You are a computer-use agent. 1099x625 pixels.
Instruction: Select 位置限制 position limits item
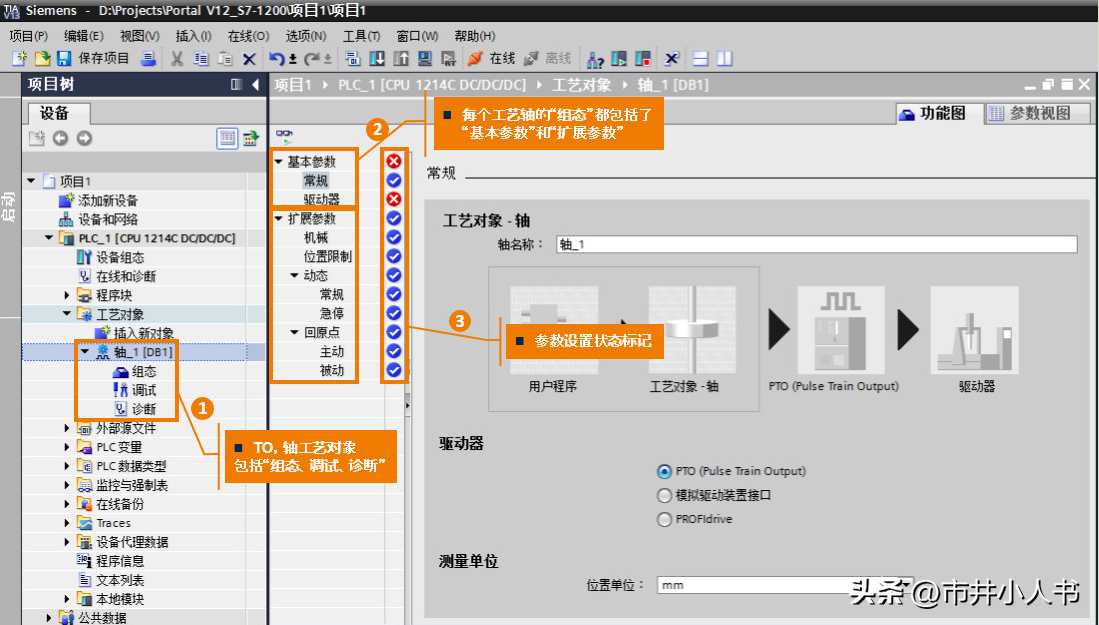[327, 257]
